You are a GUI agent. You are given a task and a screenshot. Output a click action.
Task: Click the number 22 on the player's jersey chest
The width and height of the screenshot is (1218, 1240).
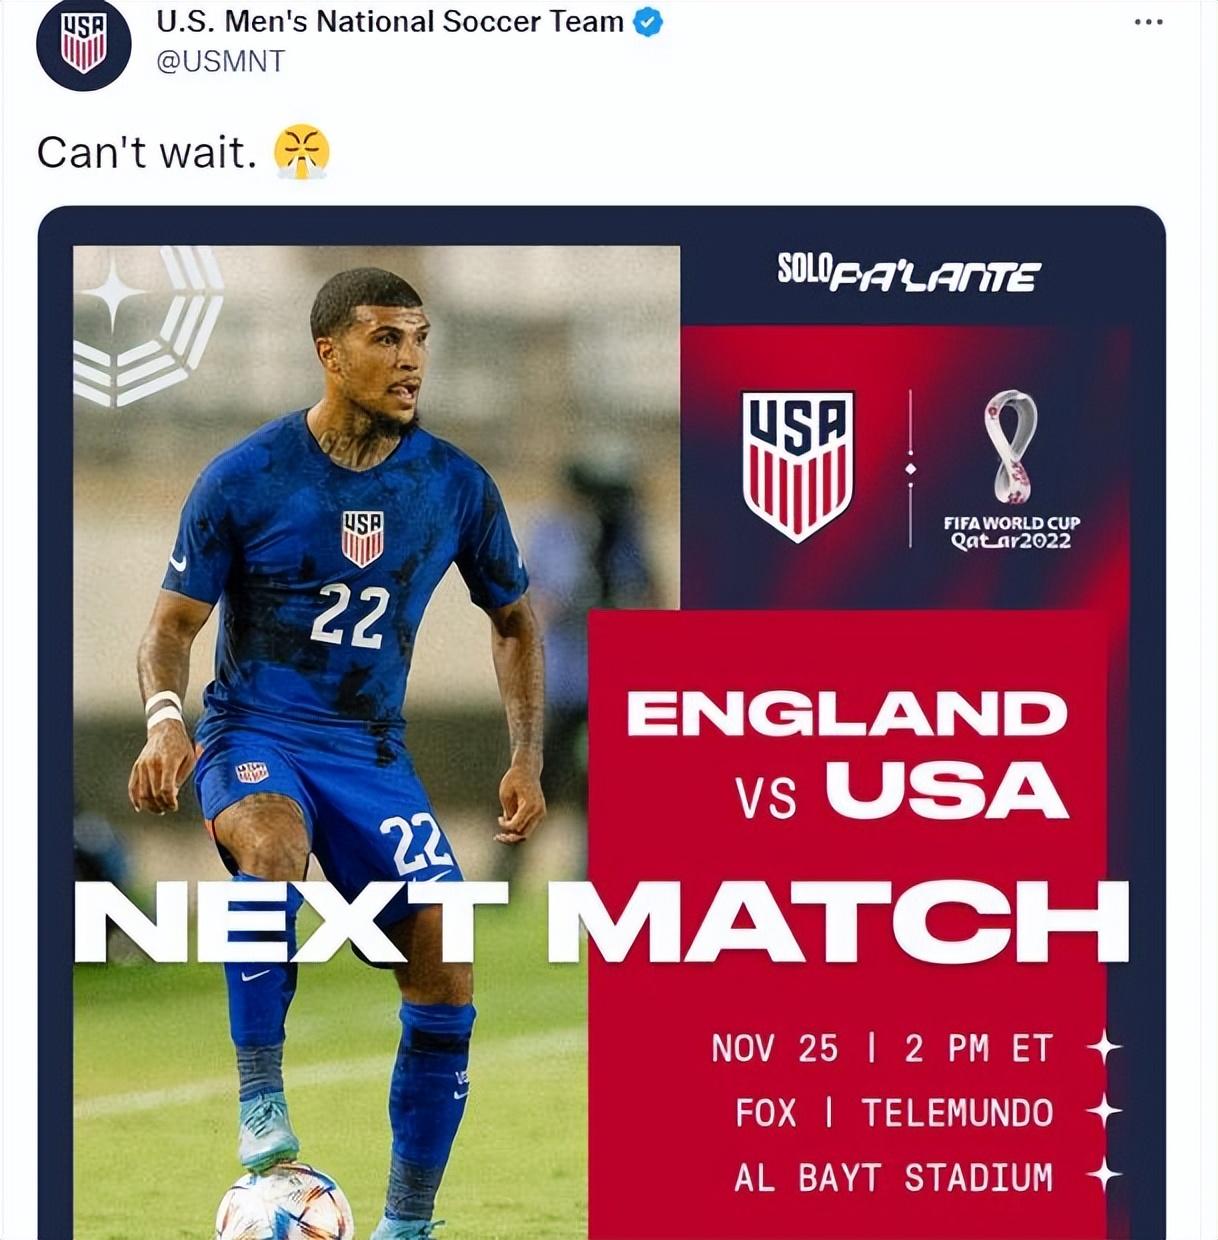(x=349, y=615)
